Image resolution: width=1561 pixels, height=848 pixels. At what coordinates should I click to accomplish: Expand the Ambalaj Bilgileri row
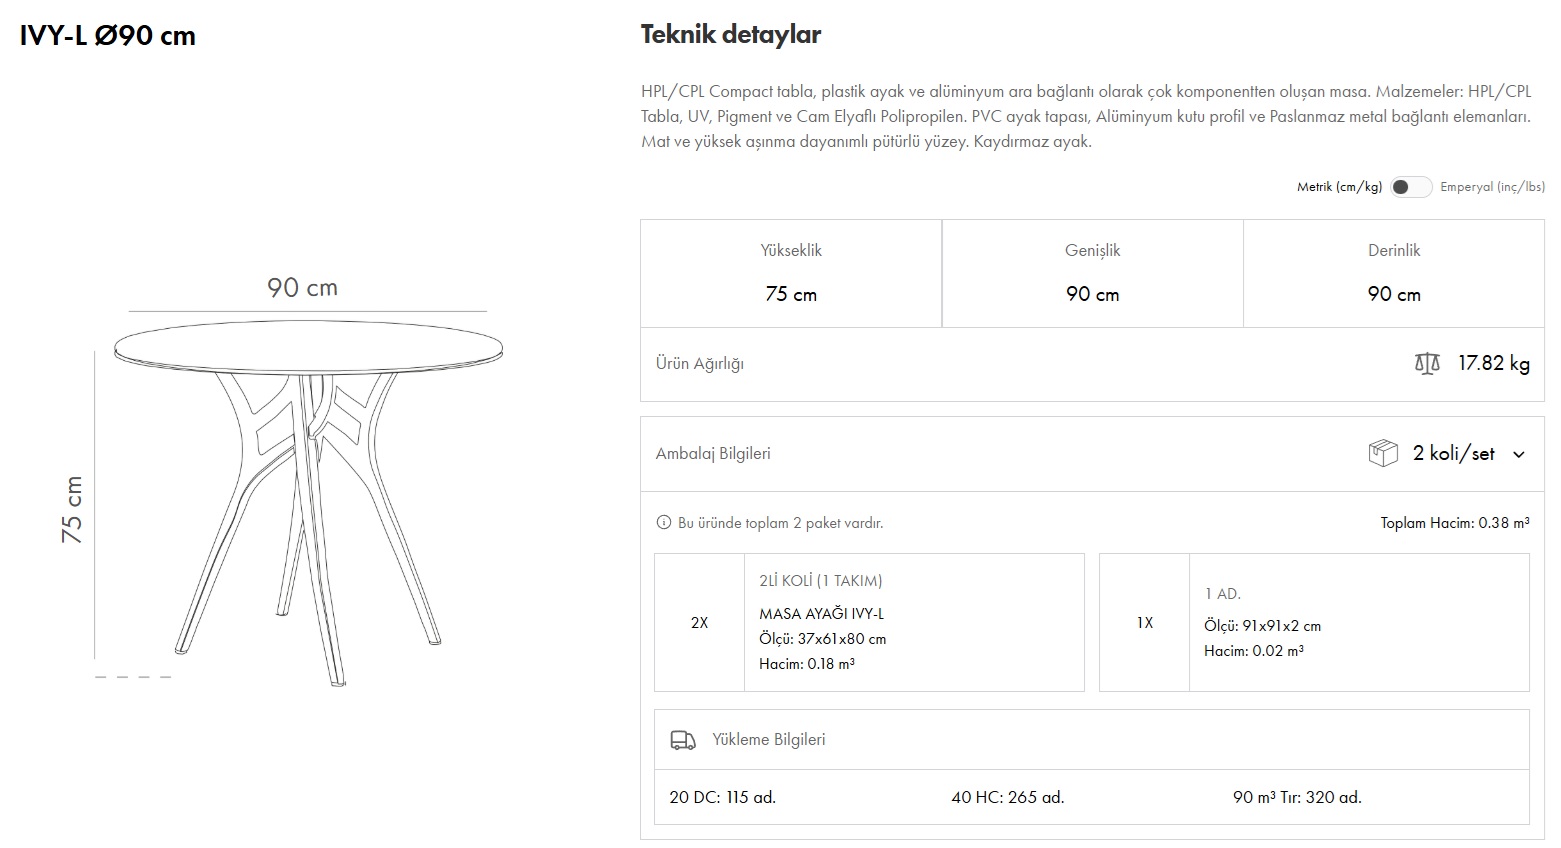coord(713,454)
